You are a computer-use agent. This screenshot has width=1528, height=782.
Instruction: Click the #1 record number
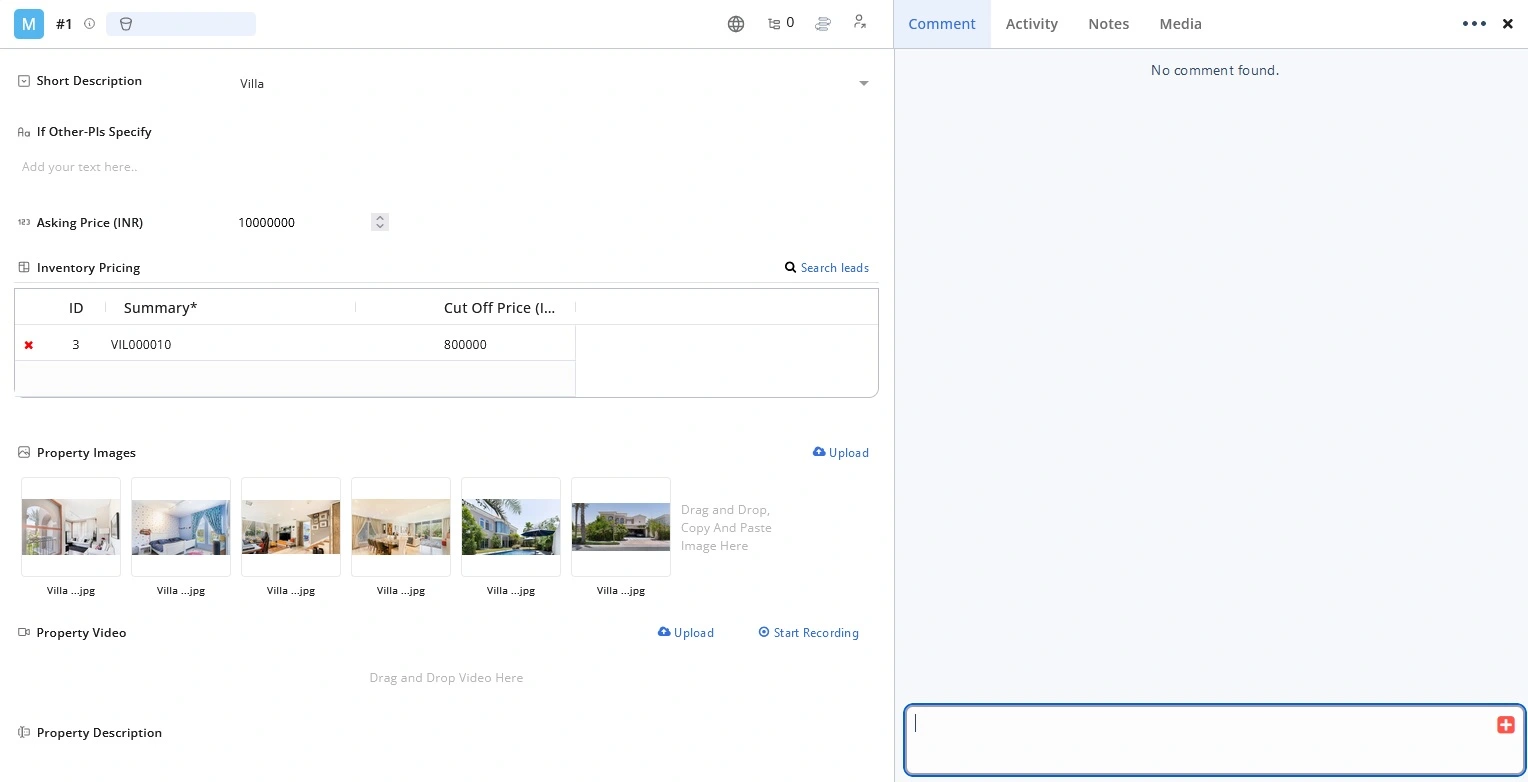coord(64,24)
